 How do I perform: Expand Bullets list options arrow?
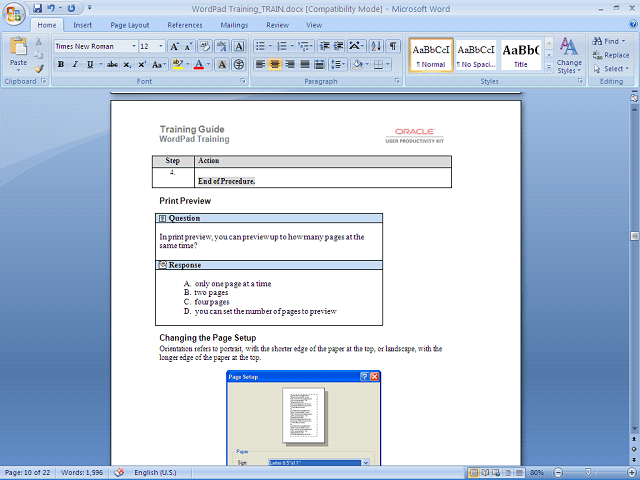270,46
